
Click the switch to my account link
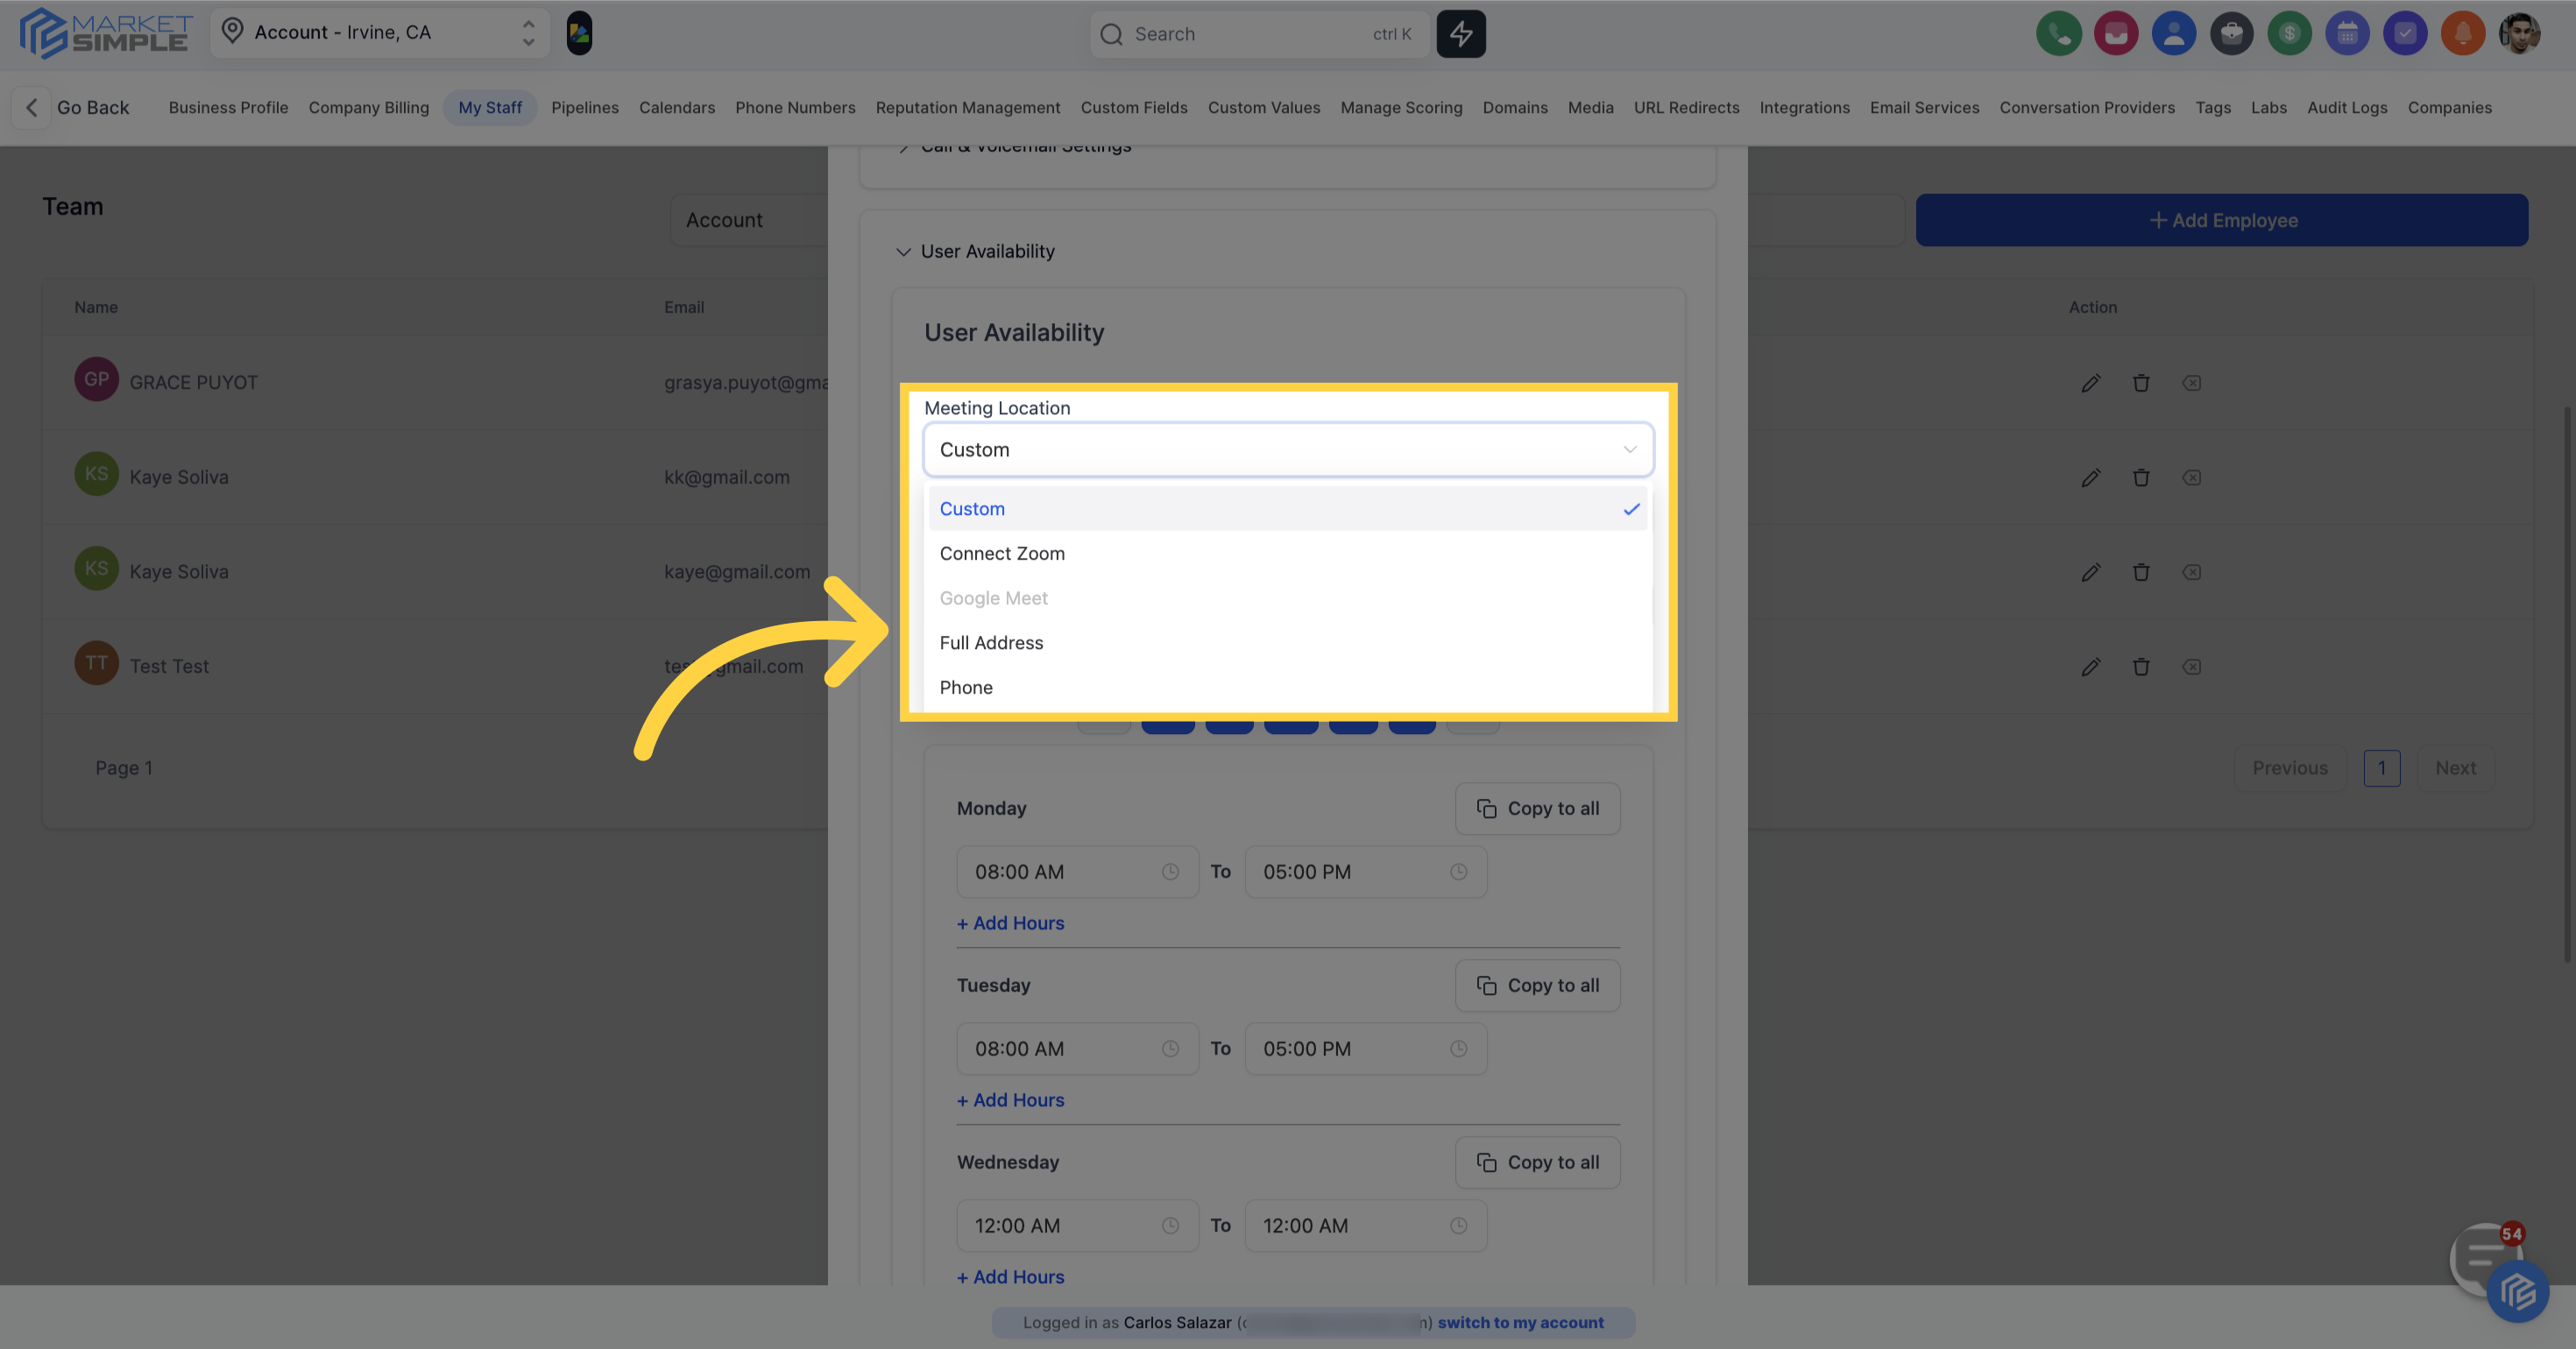1521,1322
